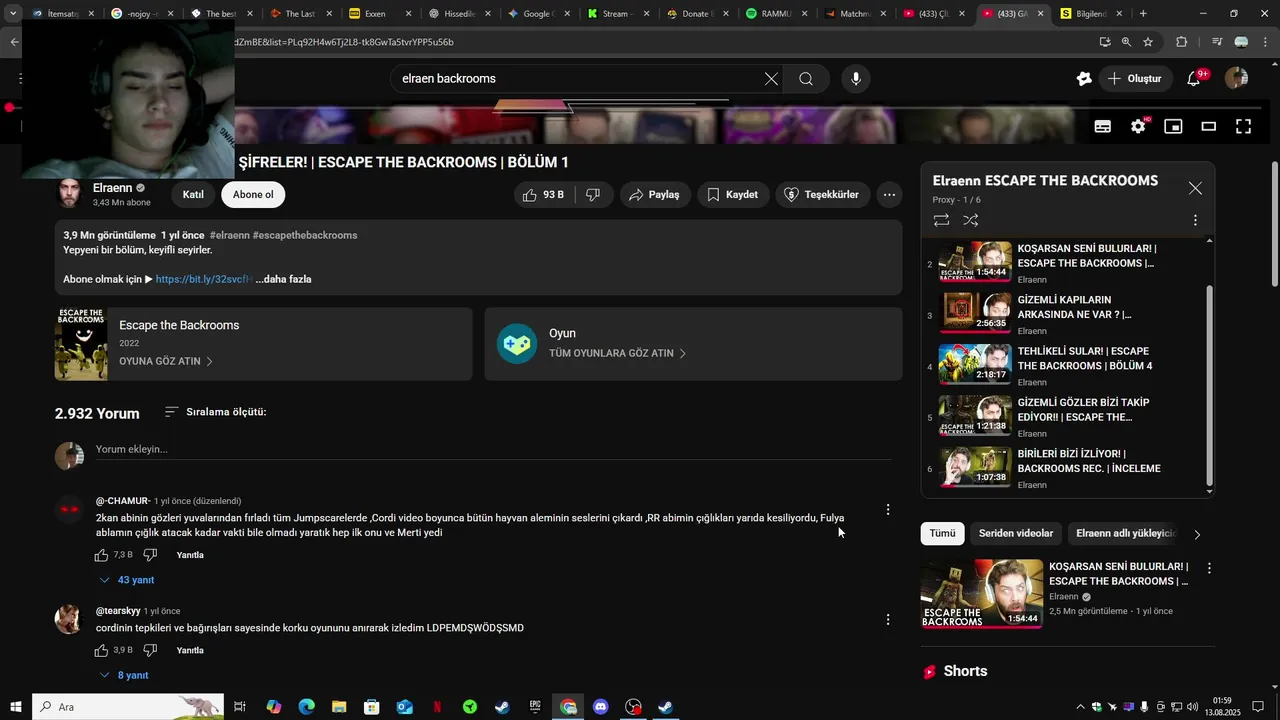Save video with the Kaydet button
1280x720 pixels.
[732, 195]
